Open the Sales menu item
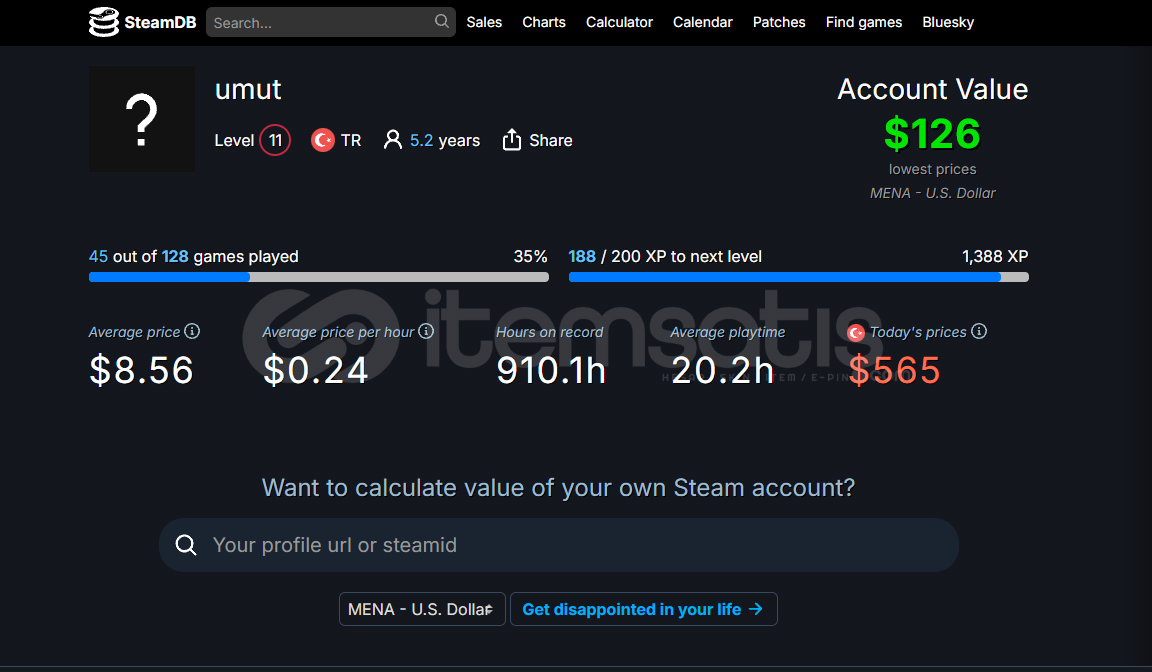The image size is (1152, 672). pyautogui.click(x=484, y=22)
